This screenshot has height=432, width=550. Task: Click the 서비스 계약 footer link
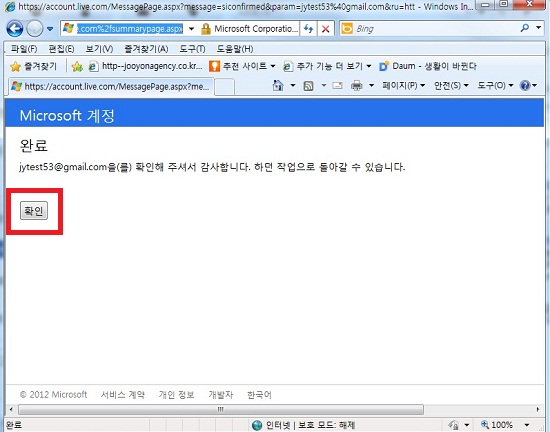(x=123, y=395)
